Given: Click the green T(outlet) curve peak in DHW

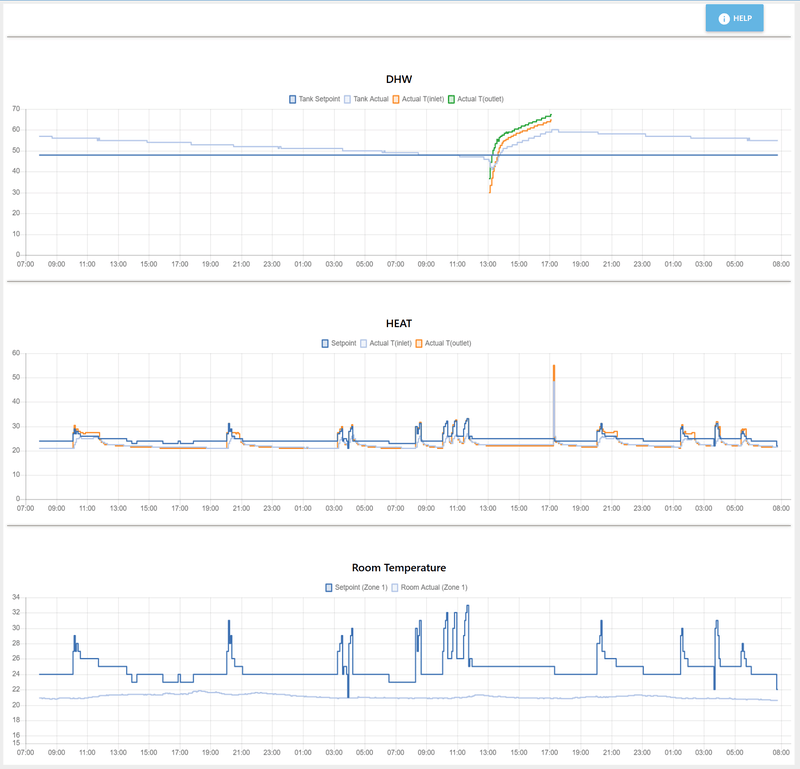Looking at the screenshot, I should [551, 115].
